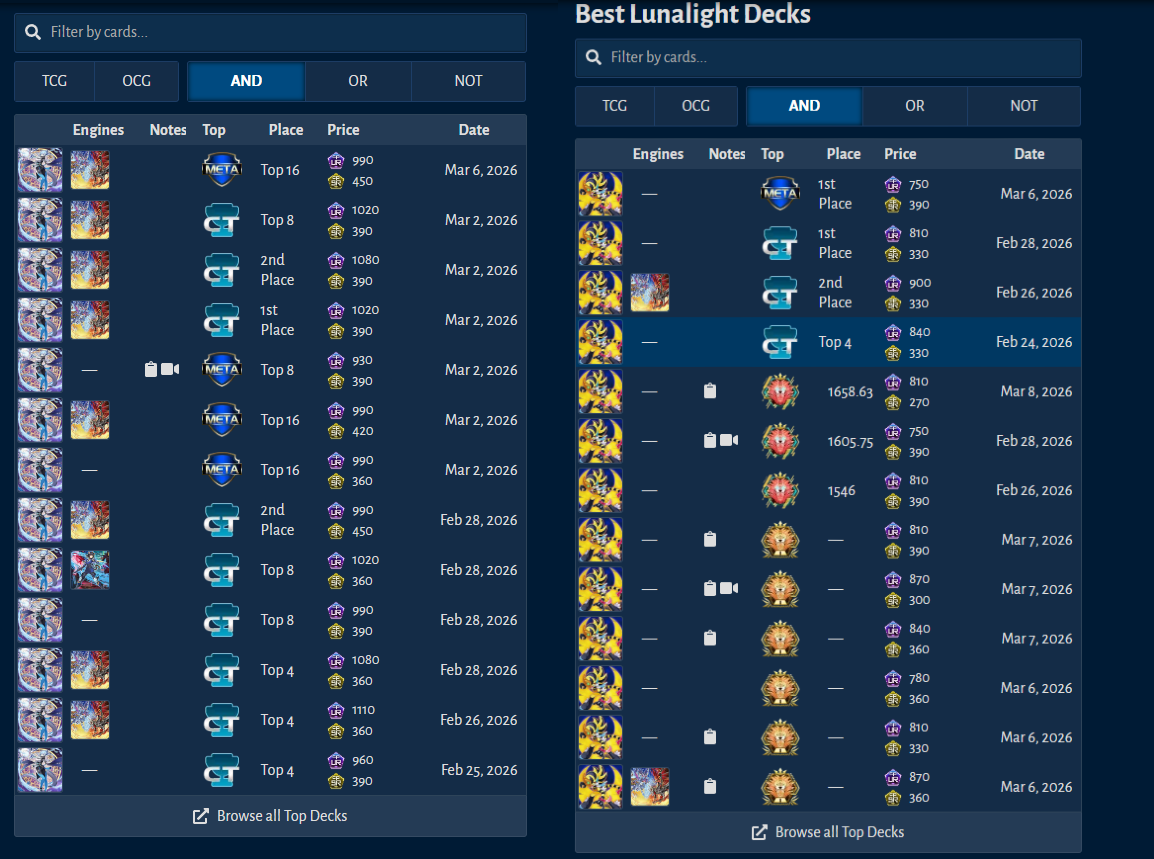The height and width of the screenshot is (859, 1154).
Task: Sort left table by Date header
Action: (474, 130)
